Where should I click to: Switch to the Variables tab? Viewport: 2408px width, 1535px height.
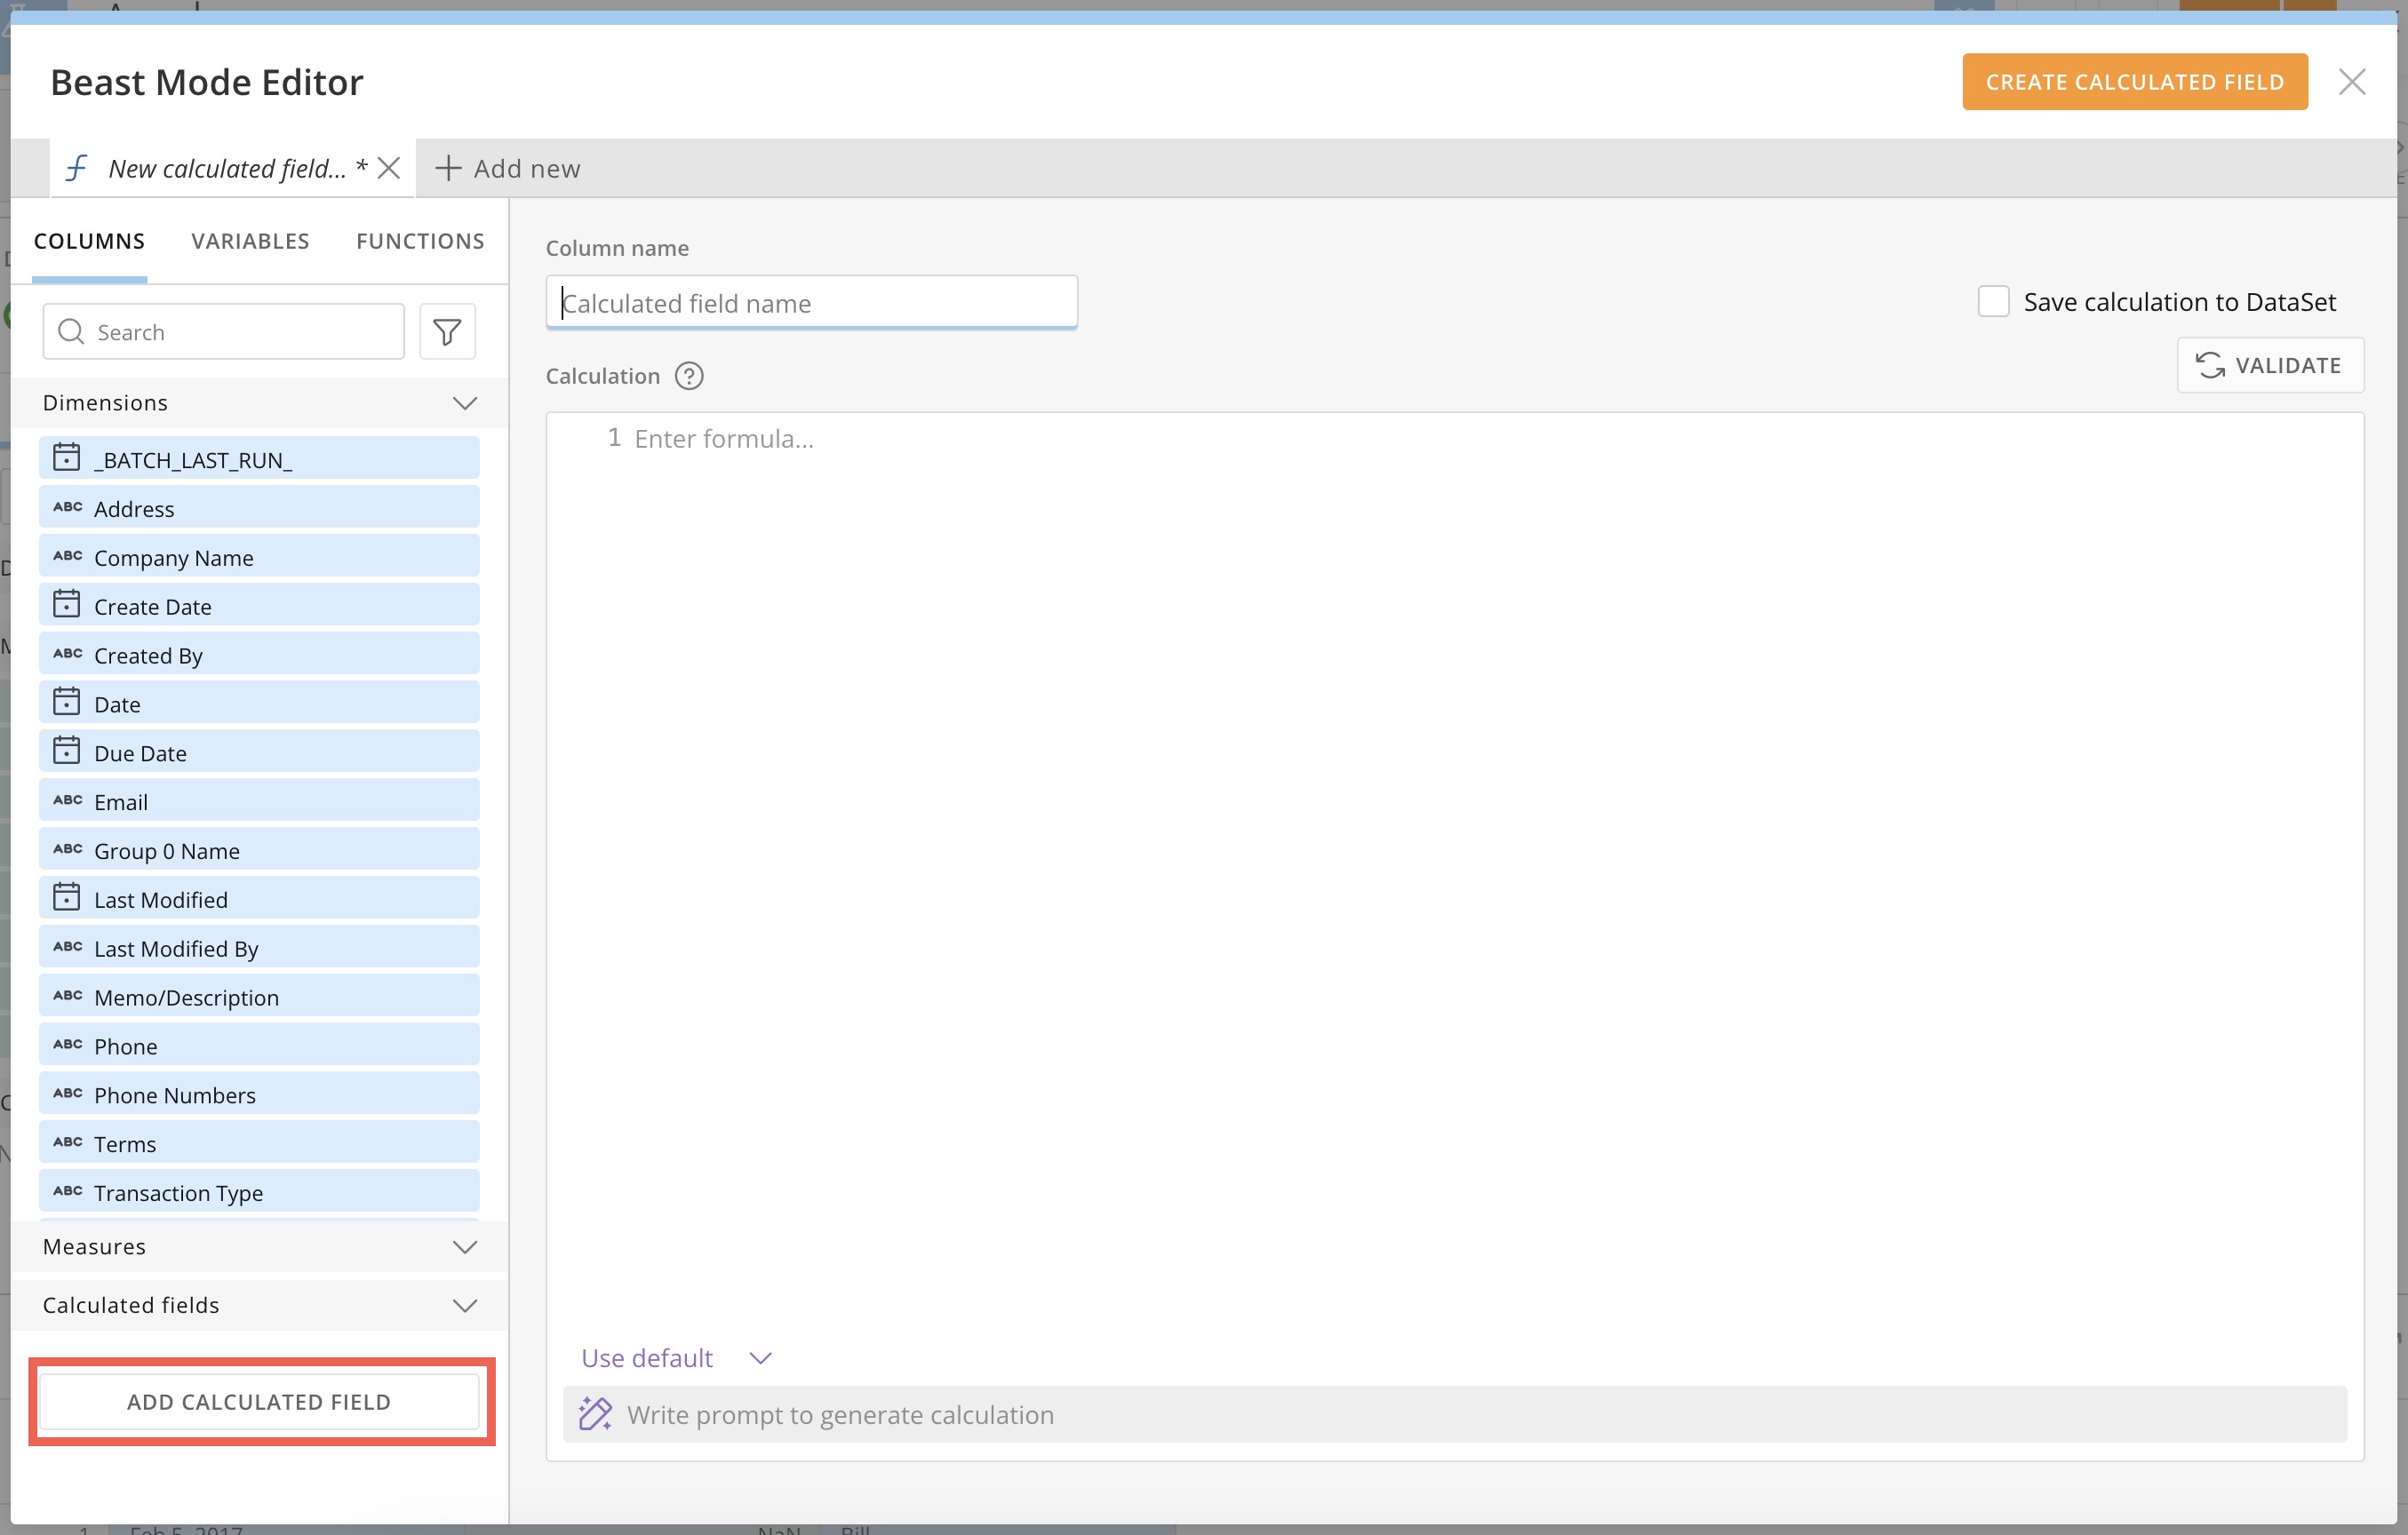click(250, 241)
